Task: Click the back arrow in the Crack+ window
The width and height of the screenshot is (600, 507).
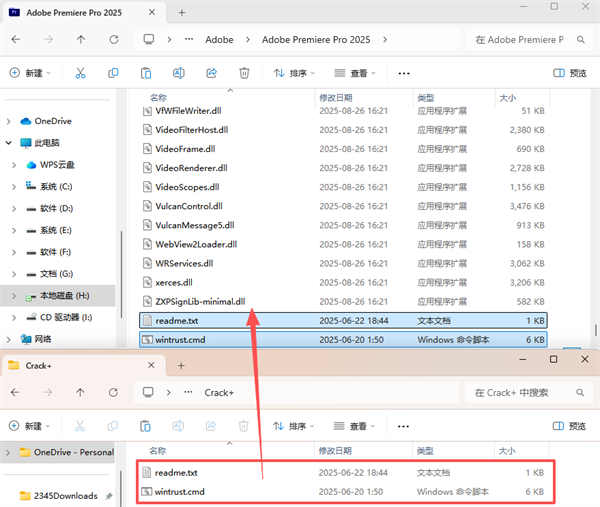Action: [x=15, y=392]
